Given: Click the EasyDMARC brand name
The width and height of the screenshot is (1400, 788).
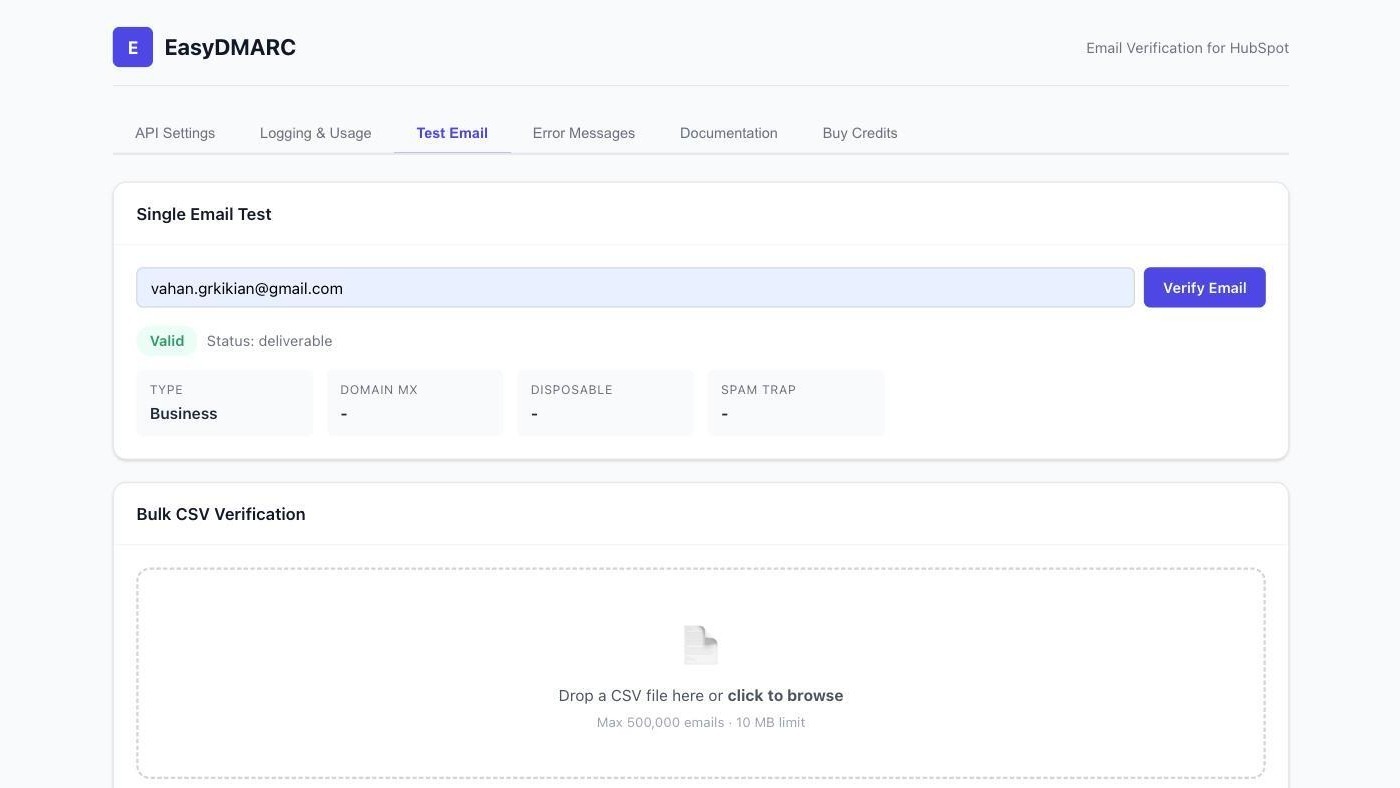Looking at the screenshot, I should (230, 47).
